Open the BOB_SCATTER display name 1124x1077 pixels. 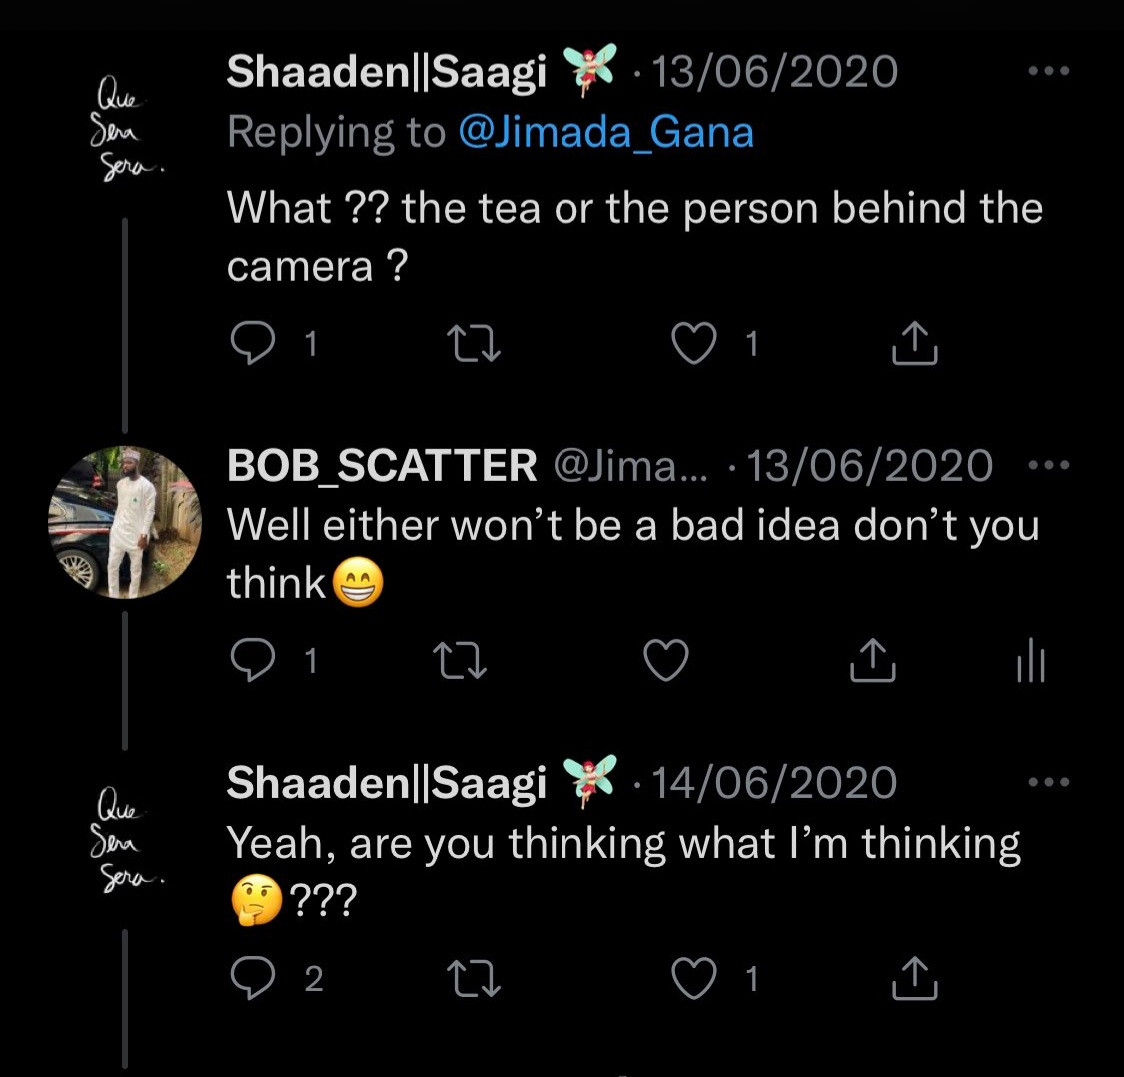tap(382, 466)
